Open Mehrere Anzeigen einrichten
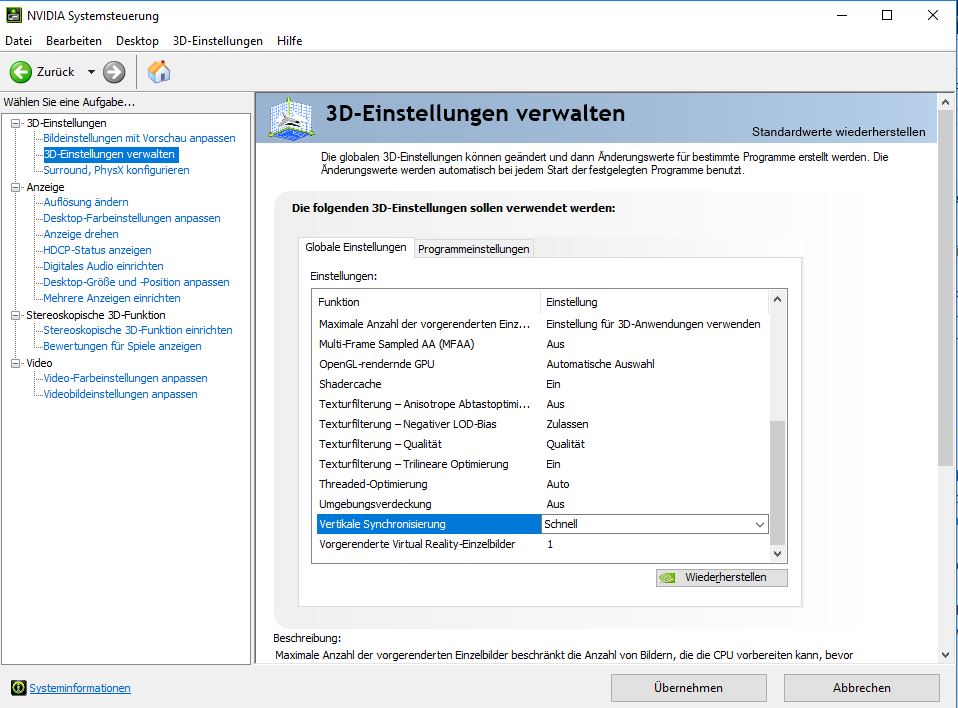This screenshot has width=958, height=708. pyautogui.click(x=112, y=298)
